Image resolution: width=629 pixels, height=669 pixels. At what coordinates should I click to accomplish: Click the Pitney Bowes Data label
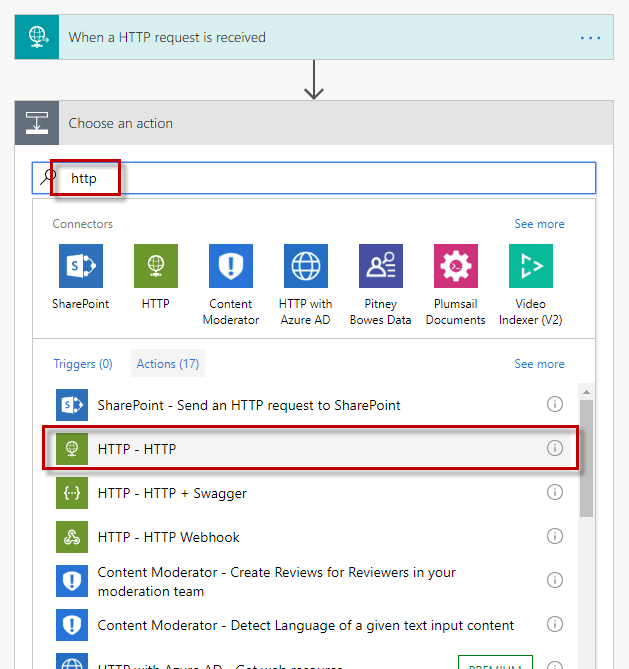tap(381, 312)
